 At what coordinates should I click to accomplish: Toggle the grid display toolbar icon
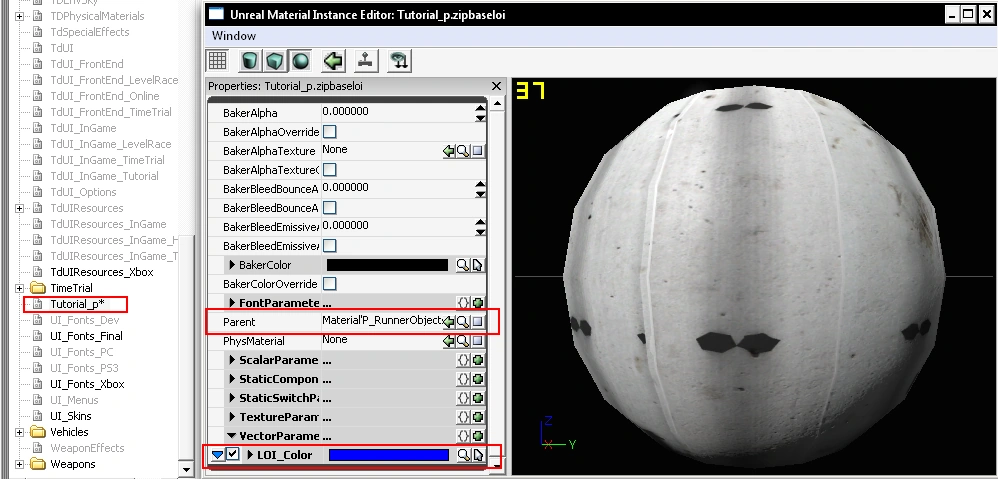pos(217,61)
